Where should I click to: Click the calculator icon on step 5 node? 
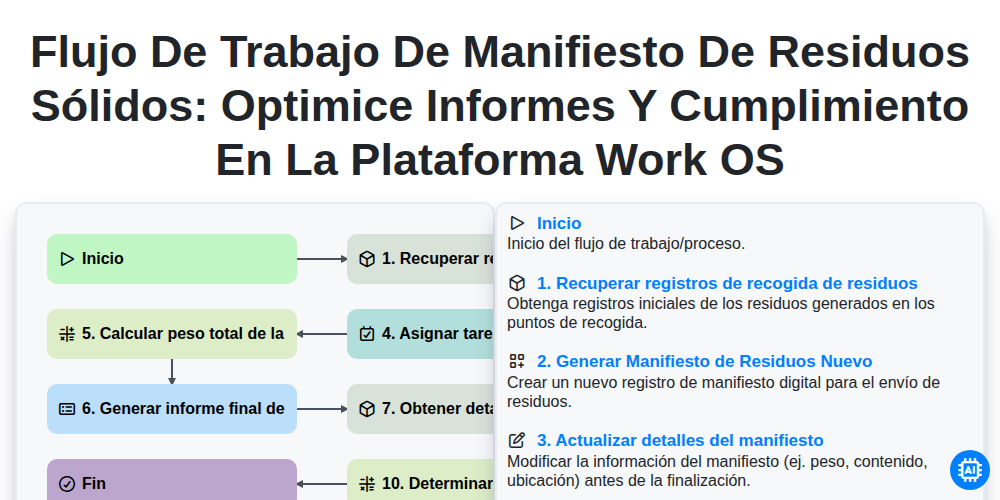67,334
